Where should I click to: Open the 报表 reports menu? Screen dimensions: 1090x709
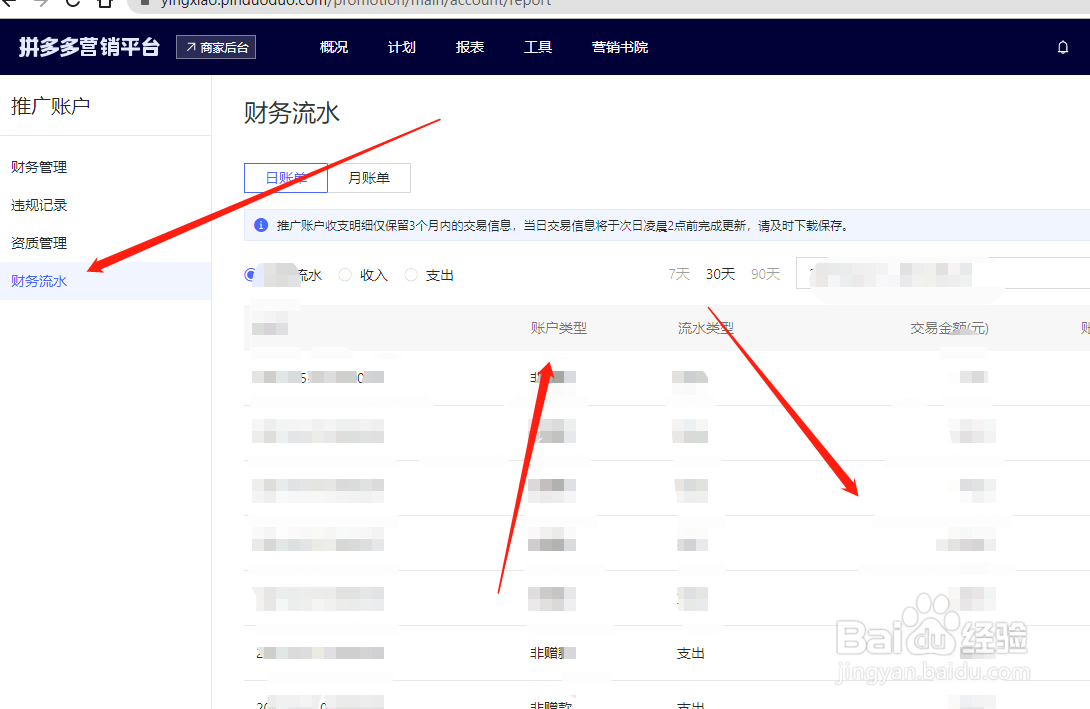(470, 47)
